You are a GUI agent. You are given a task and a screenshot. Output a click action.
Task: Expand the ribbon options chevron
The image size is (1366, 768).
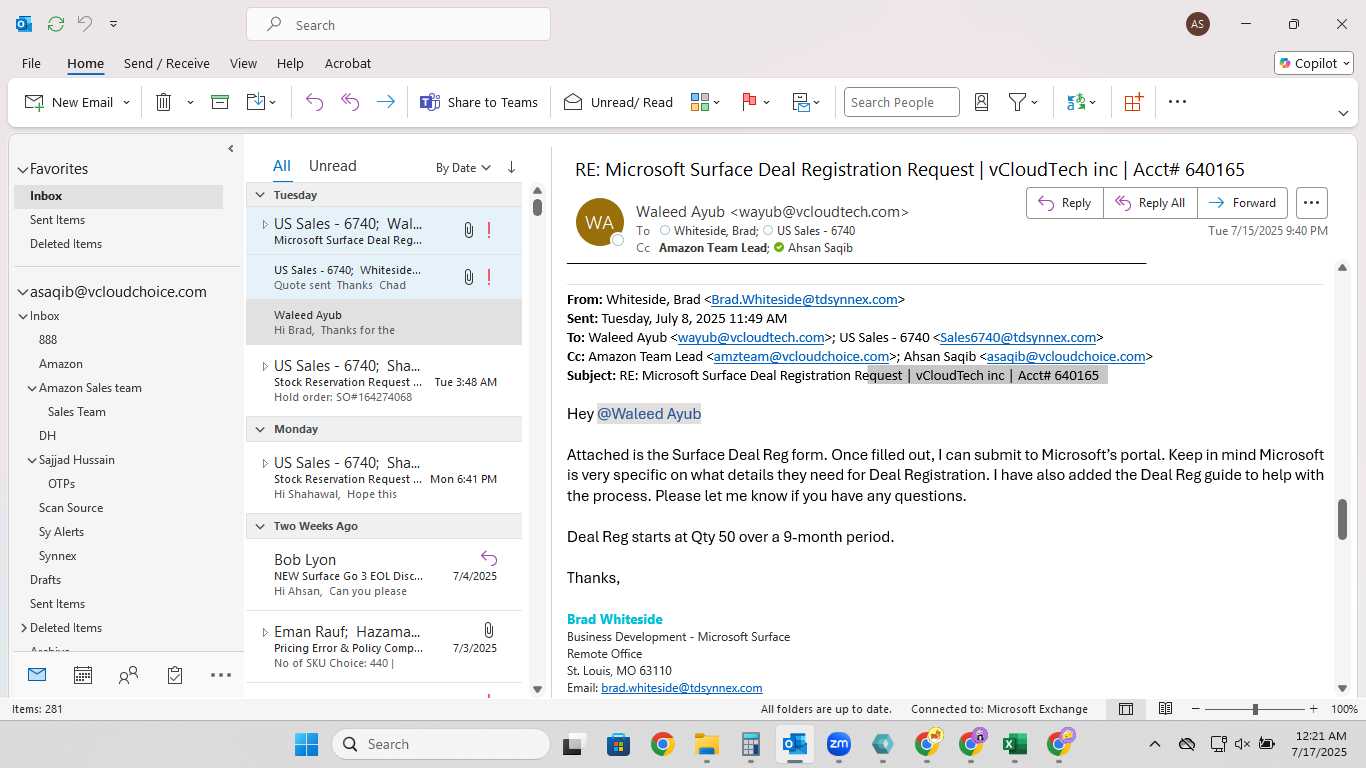[x=1343, y=113]
